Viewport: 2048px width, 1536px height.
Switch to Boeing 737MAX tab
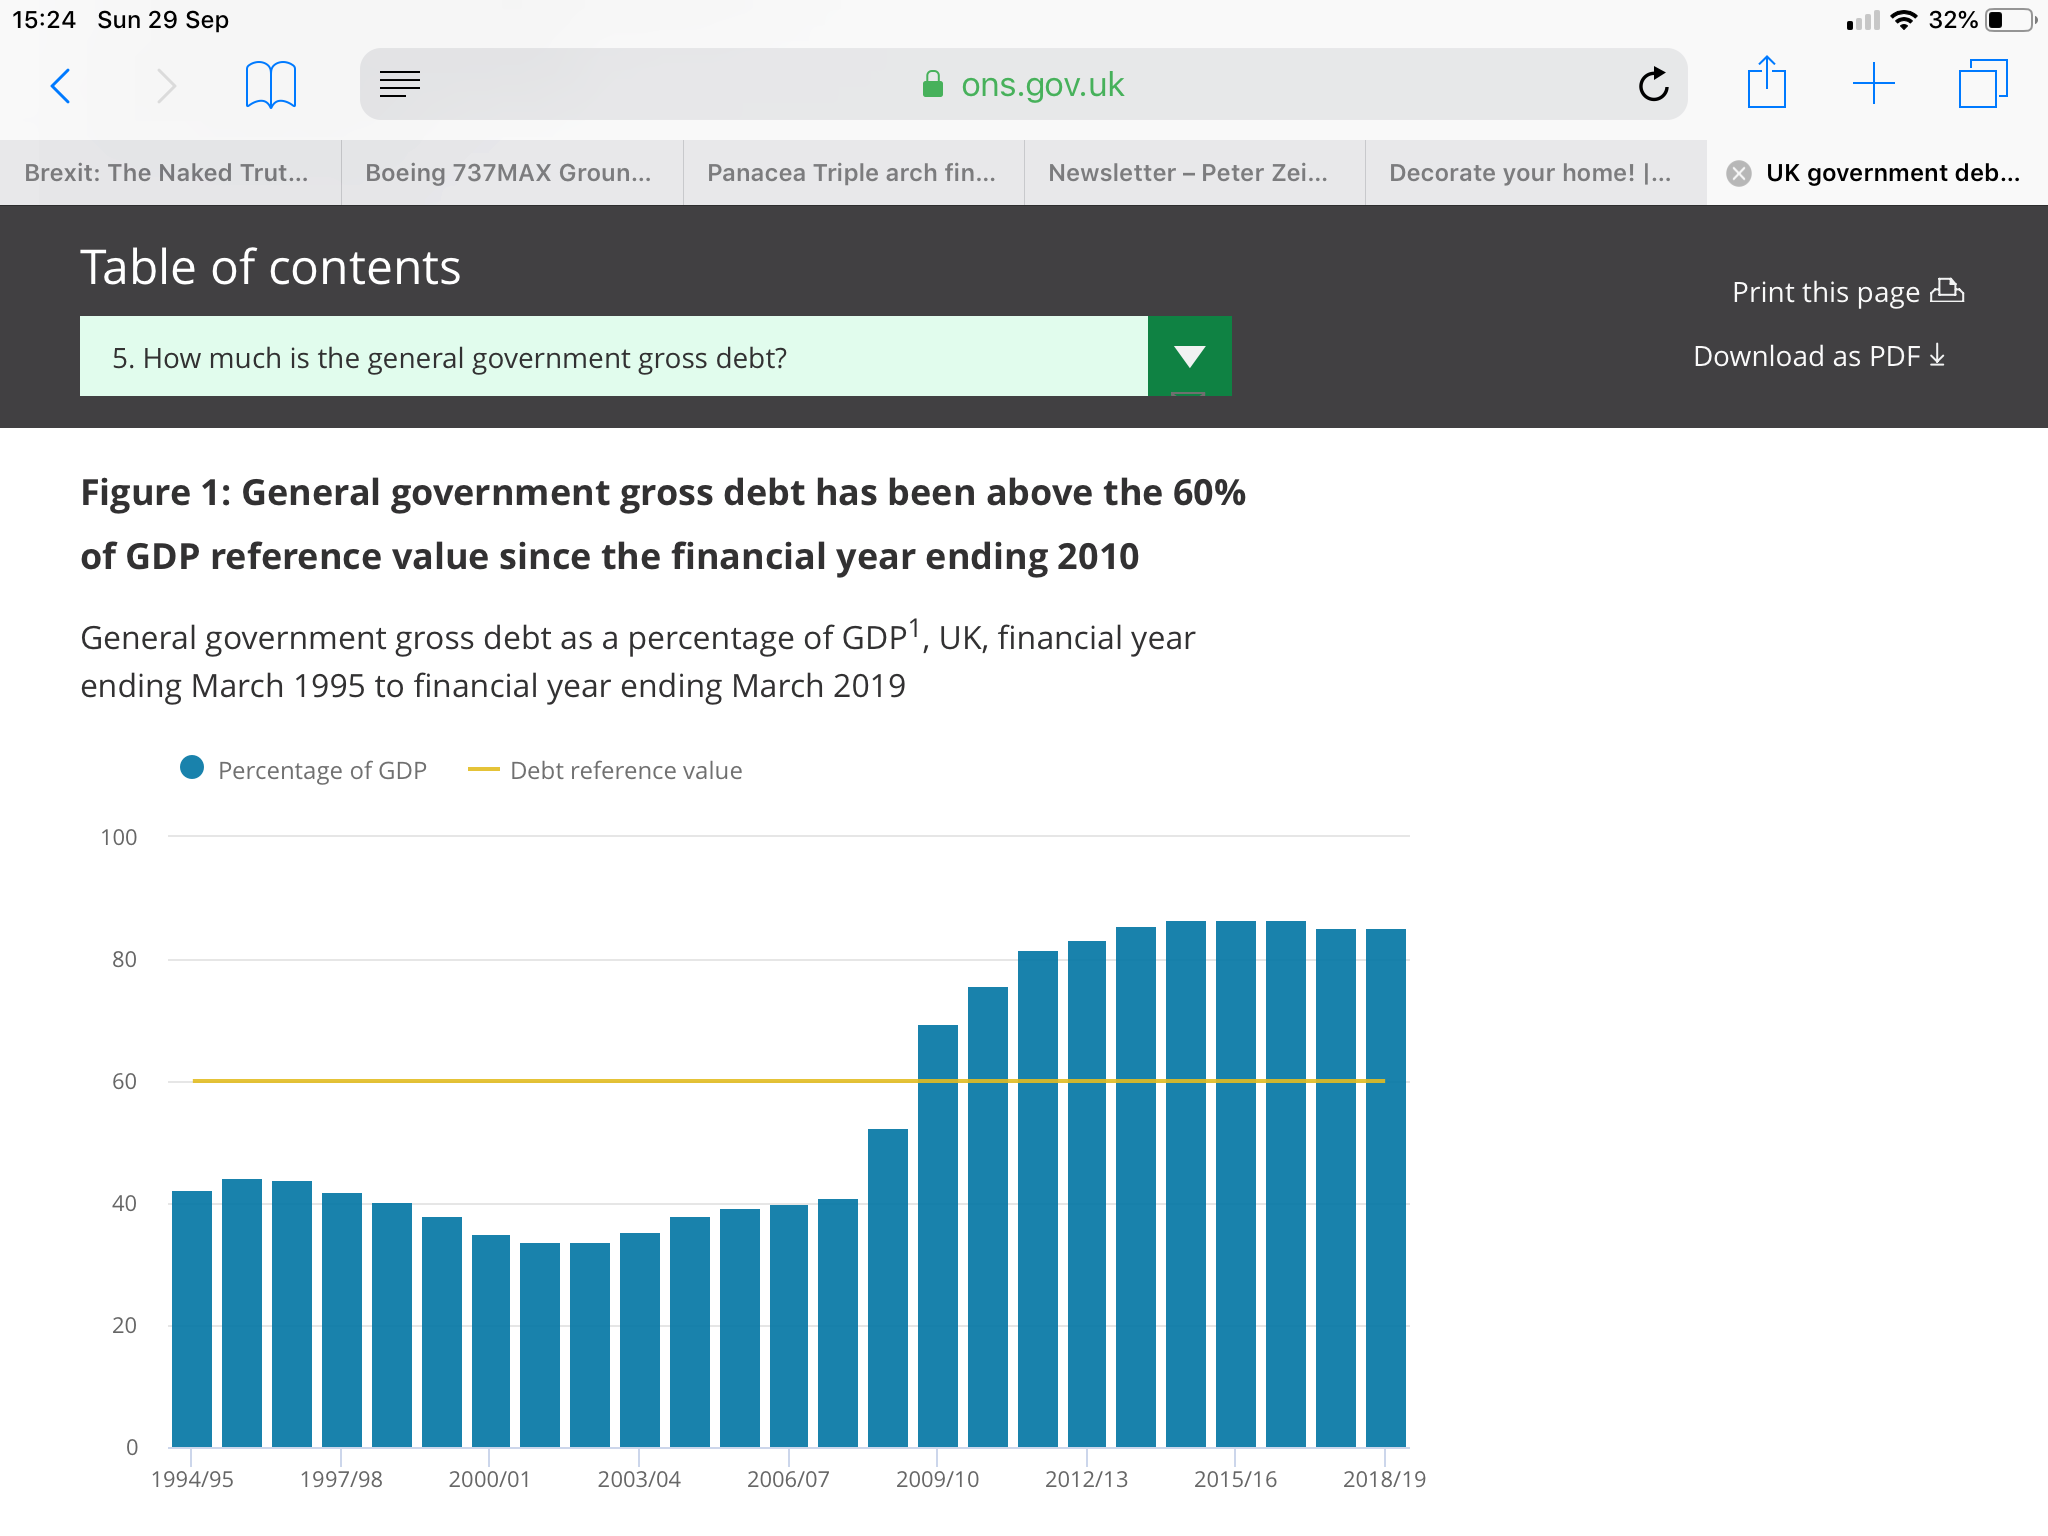[x=508, y=173]
